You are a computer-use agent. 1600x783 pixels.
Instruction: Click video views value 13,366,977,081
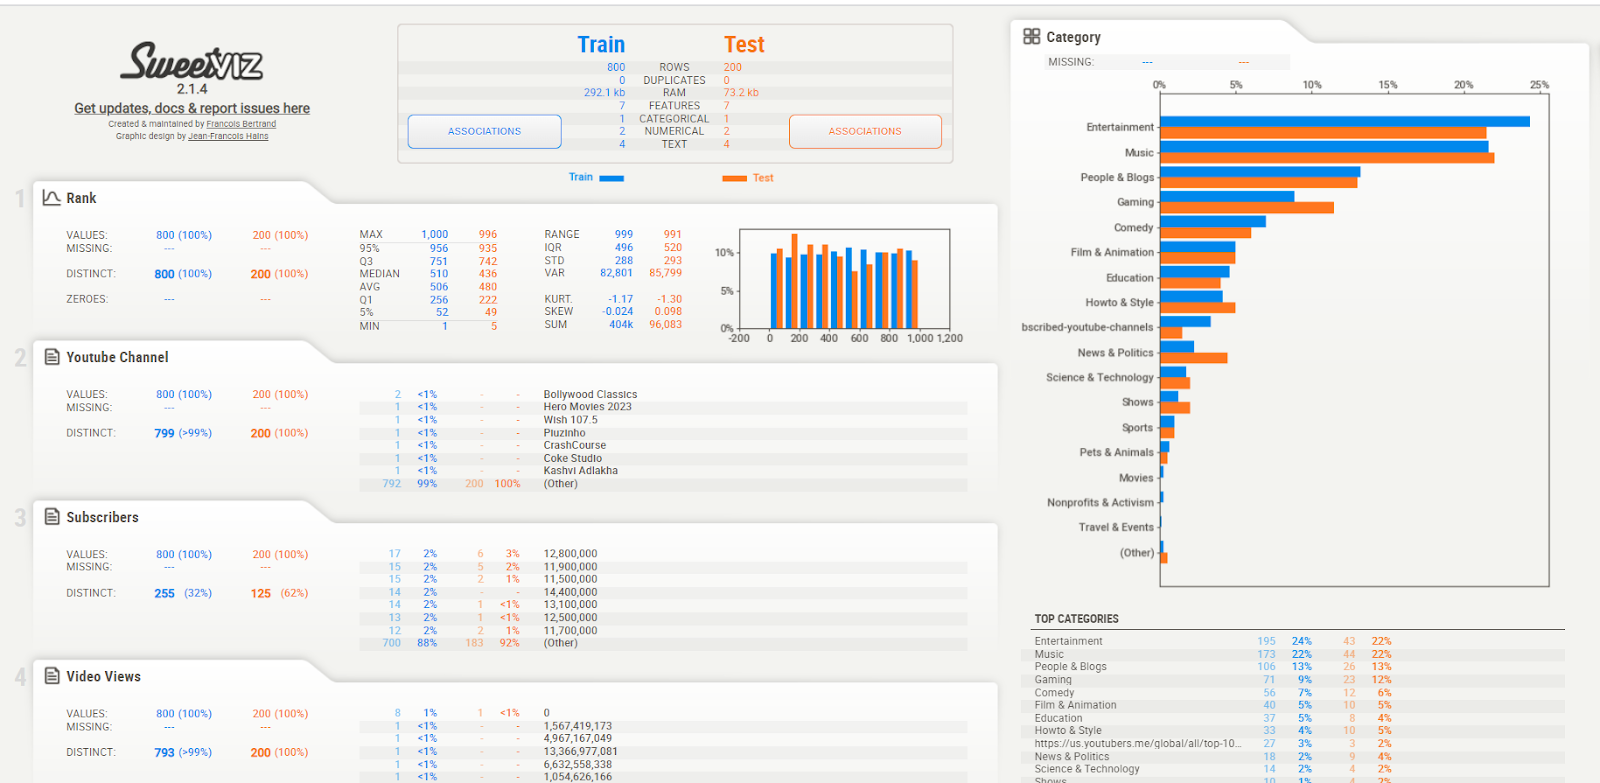click(580, 751)
